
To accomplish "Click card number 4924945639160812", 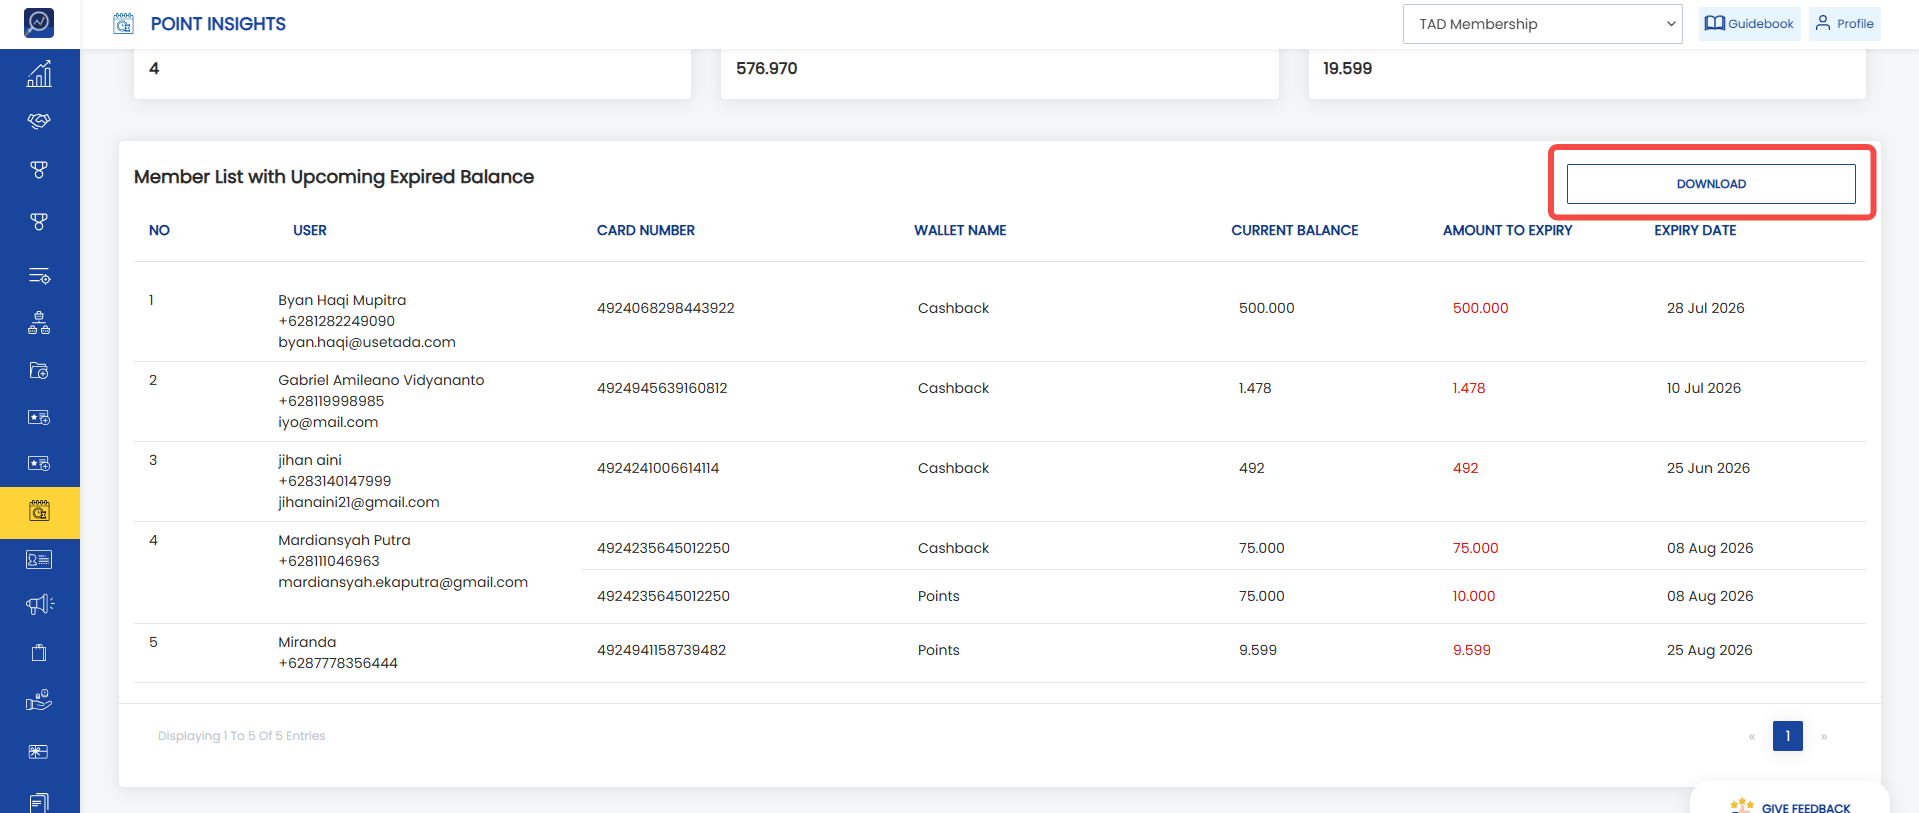I will tap(662, 388).
